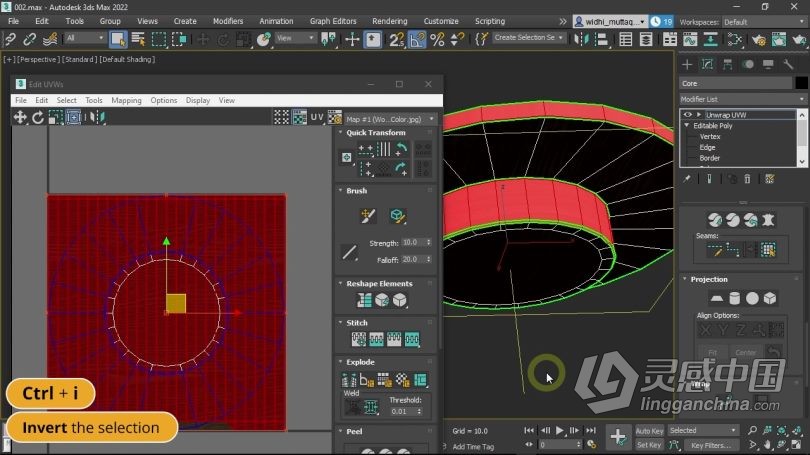Apply Box Map projection
The height and width of the screenshot is (455, 810).
click(x=770, y=298)
